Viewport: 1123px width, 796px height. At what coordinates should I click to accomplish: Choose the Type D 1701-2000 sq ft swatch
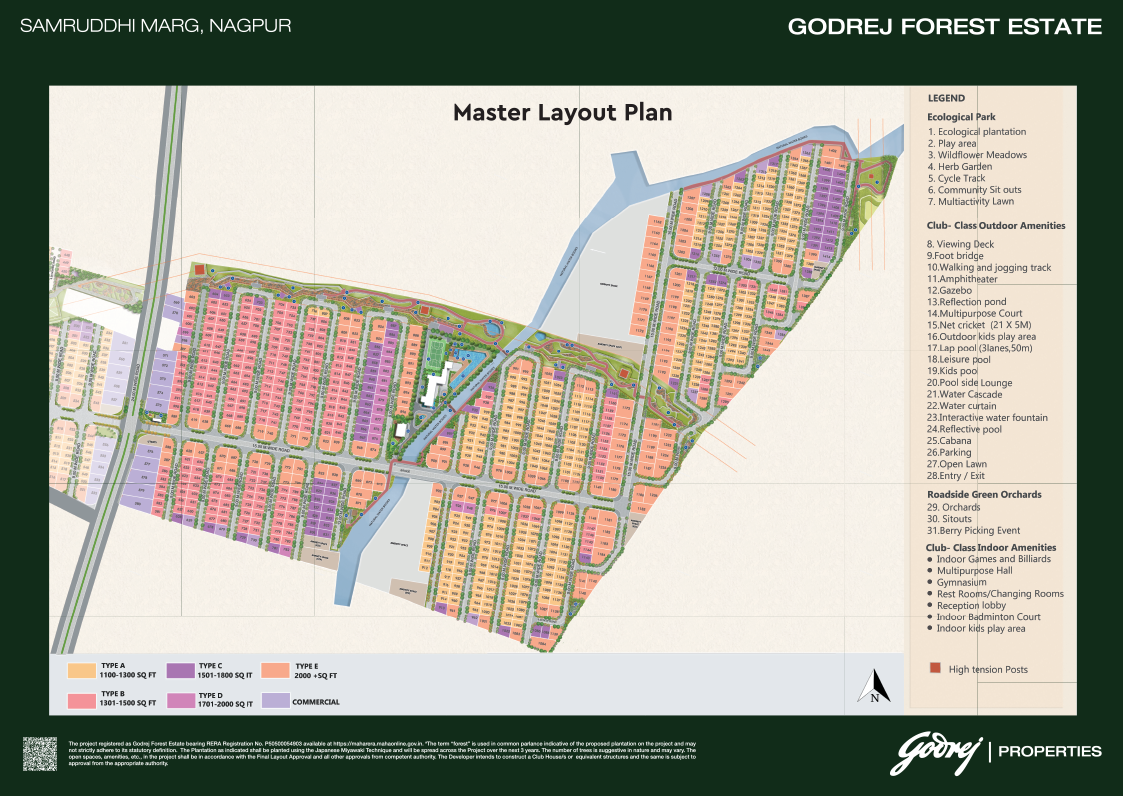coord(180,698)
